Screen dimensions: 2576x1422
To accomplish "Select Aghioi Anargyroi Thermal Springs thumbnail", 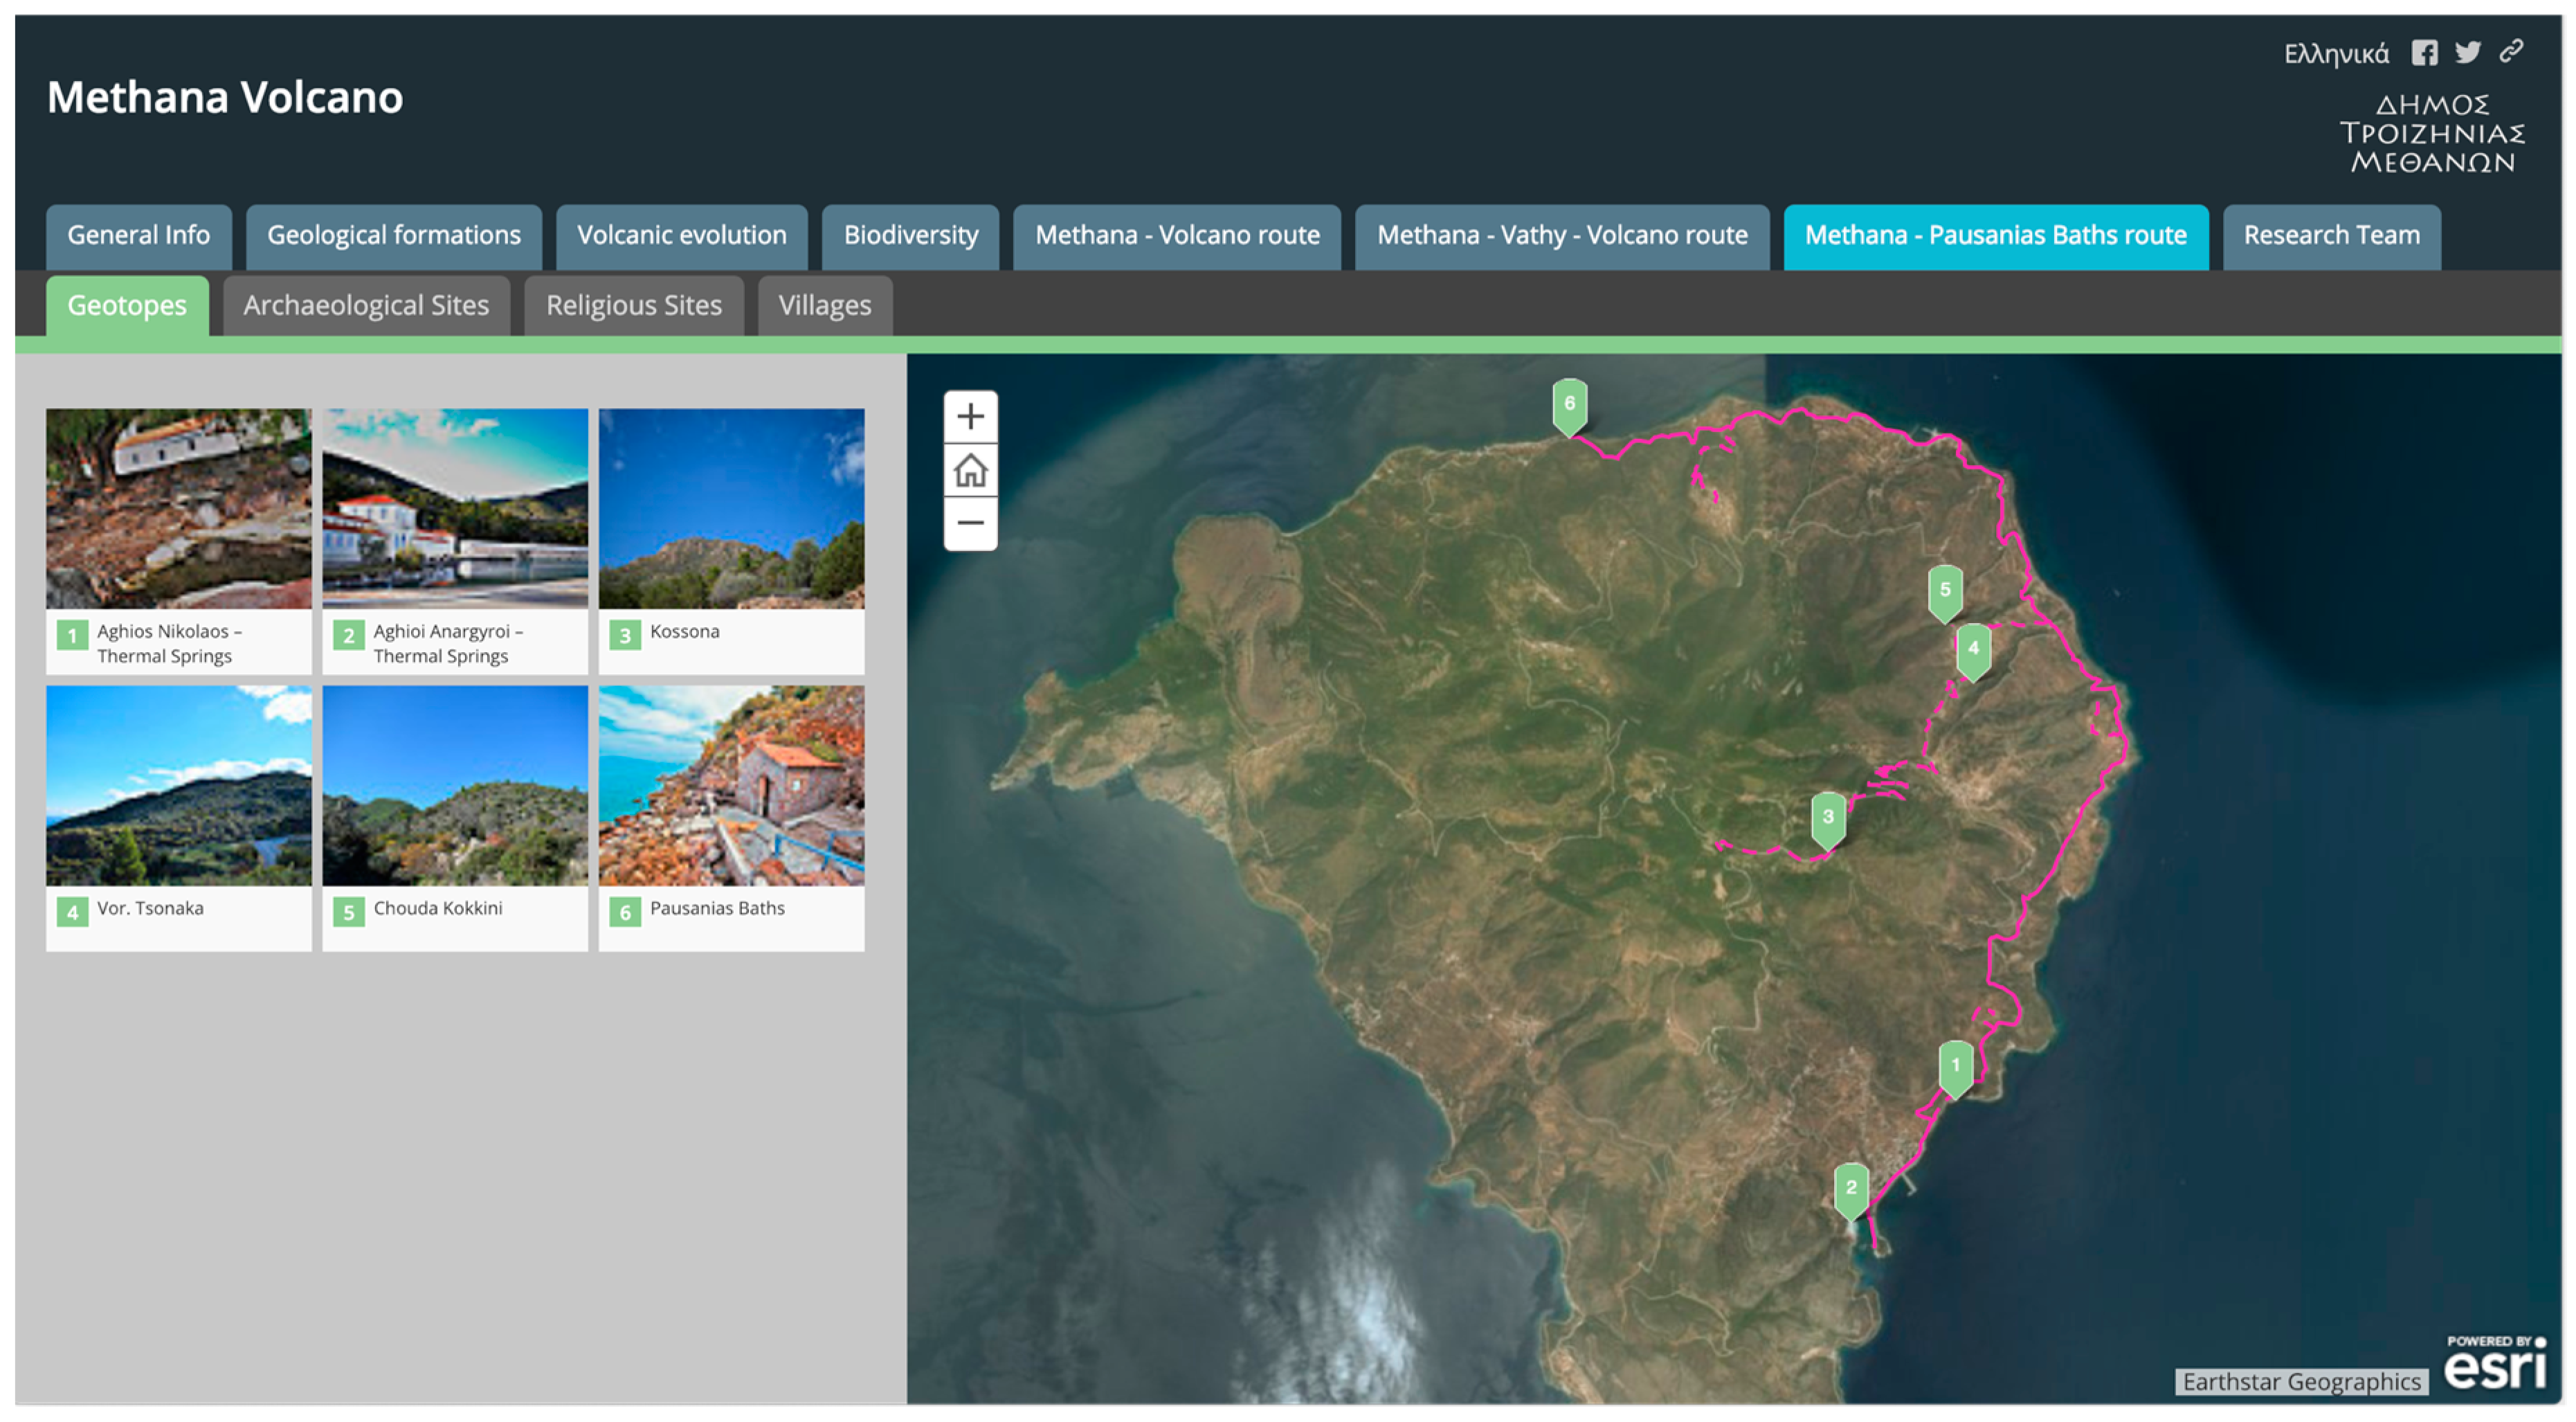I will point(455,510).
